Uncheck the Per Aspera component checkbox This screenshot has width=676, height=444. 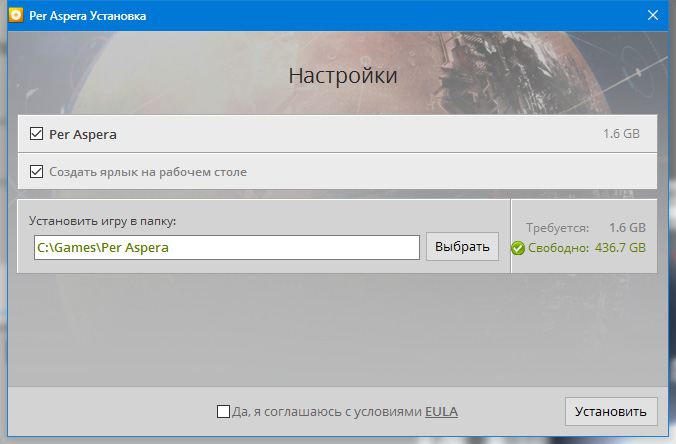(36, 134)
